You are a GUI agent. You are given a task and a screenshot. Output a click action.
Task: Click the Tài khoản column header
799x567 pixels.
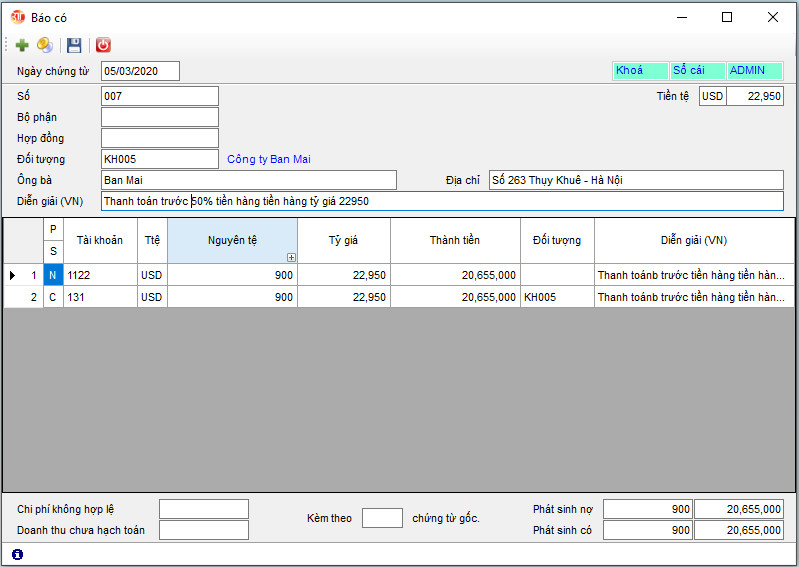[x=100, y=241]
